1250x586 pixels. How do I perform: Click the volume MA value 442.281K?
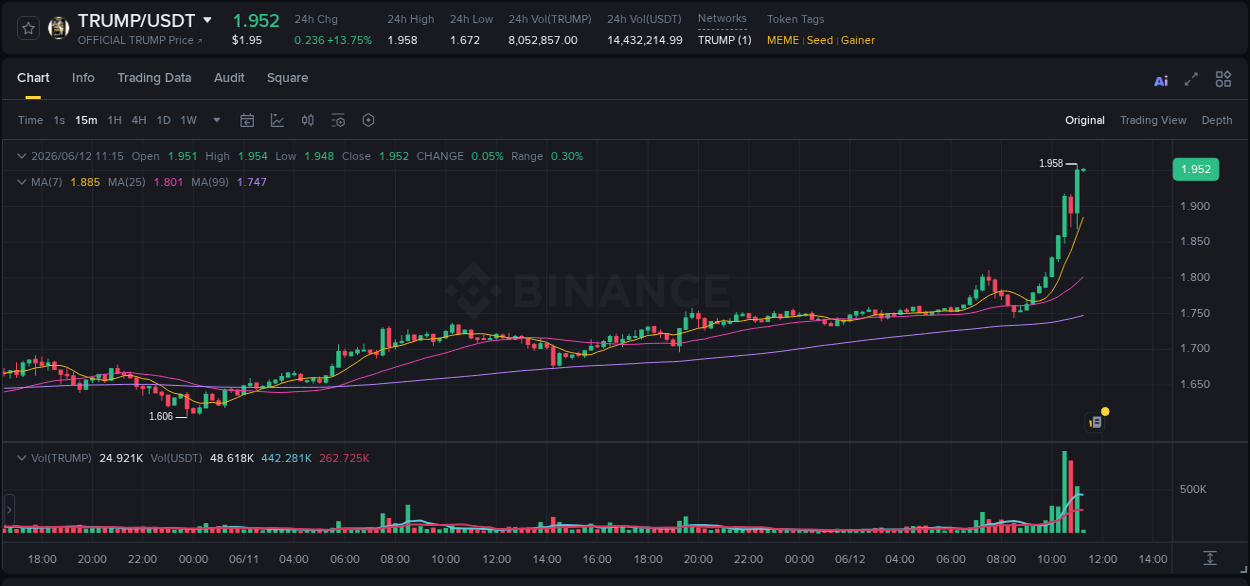tap(286, 458)
